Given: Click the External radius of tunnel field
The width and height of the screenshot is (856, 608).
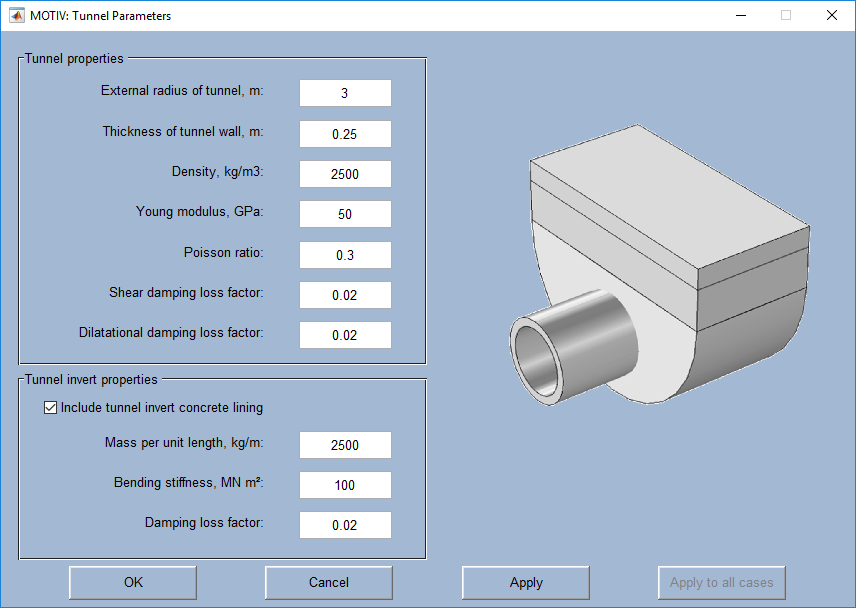Looking at the screenshot, I should 345,94.
